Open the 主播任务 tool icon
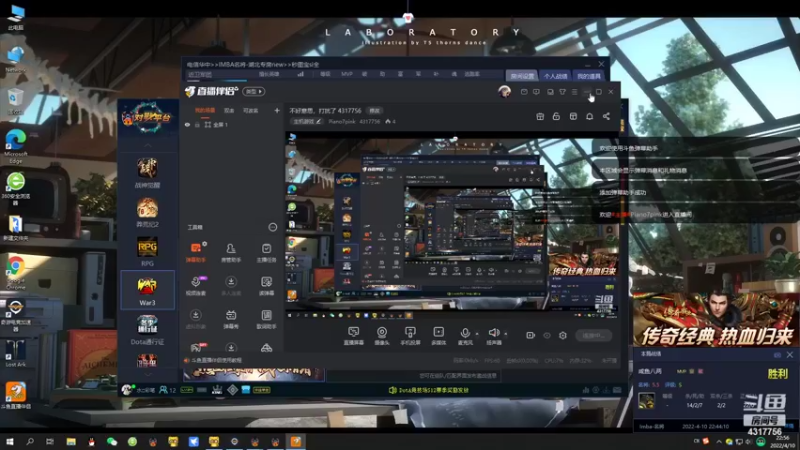The height and width of the screenshot is (450, 800). click(266, 252)
